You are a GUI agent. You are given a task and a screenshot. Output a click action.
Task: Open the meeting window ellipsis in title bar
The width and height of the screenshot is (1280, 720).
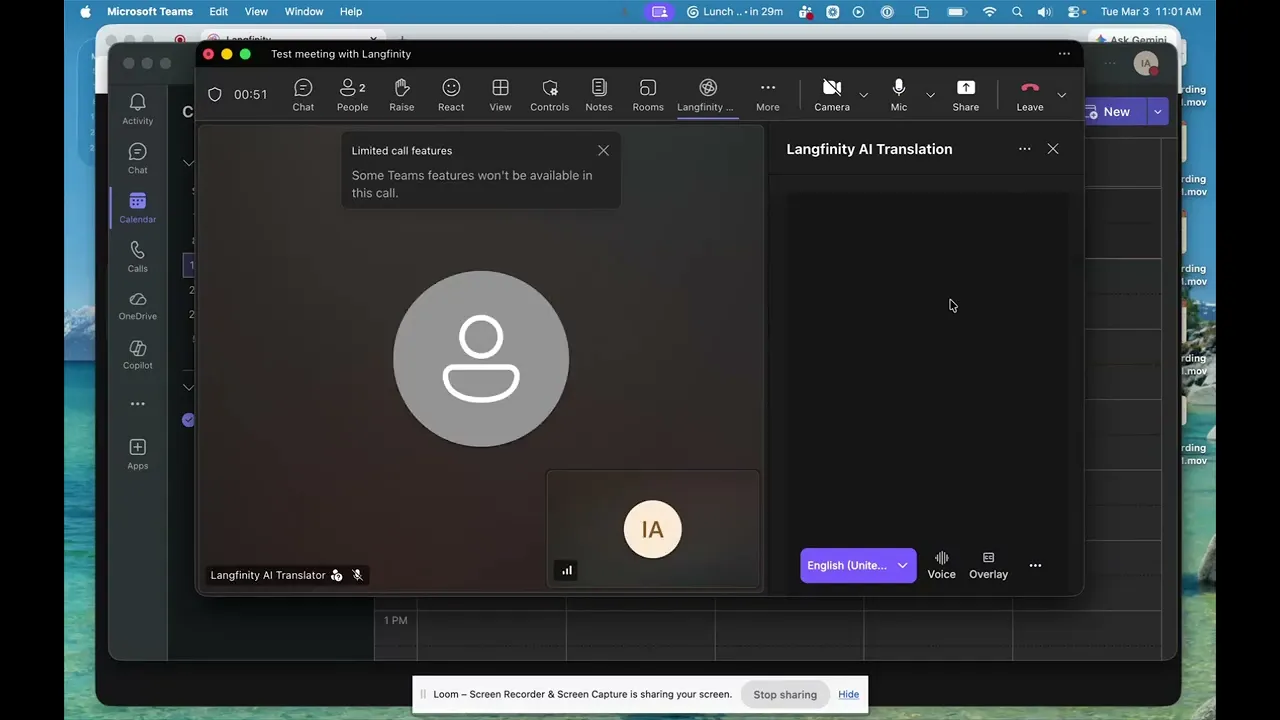pyautogui.click(x=1064, y=54)
